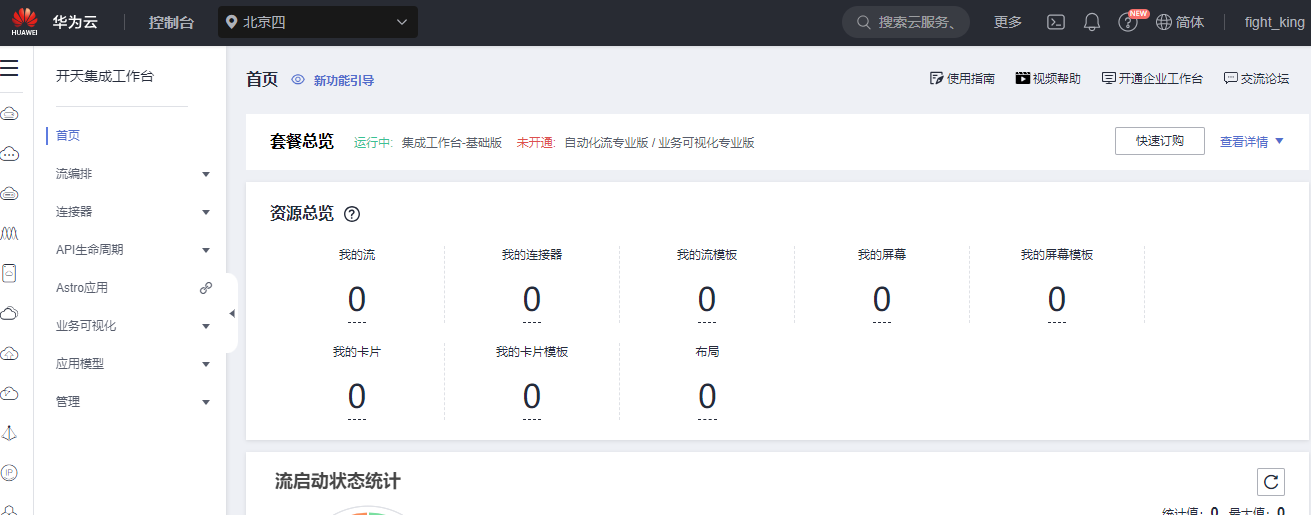Click the 开天集成工作台 sidebar title
The image size is (1311, 515).
click(x=105, y=76)
